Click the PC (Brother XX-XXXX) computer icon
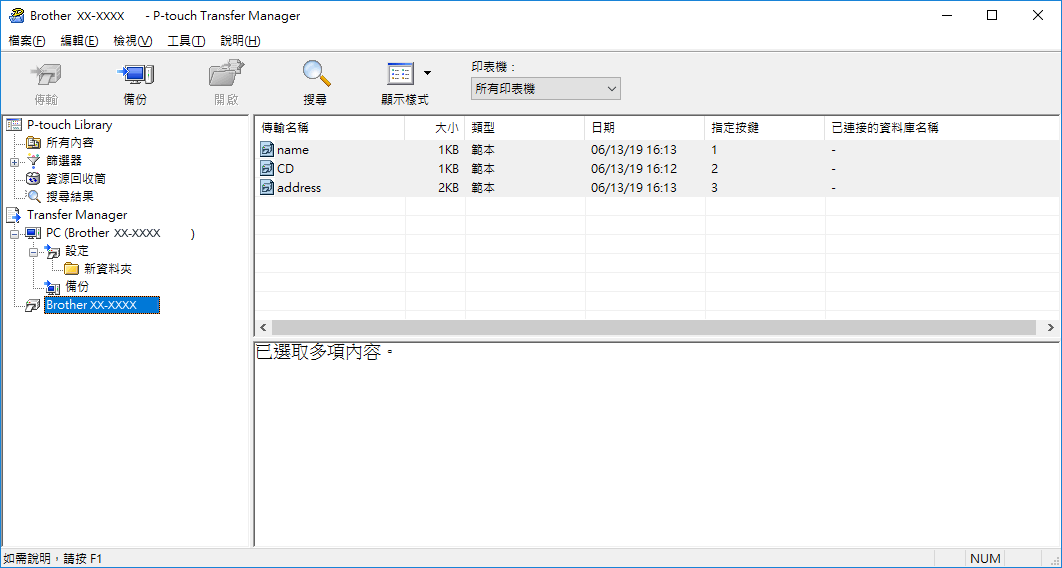Image resolution: width=1062 pixels, height=568 pixels. point(33,233)
